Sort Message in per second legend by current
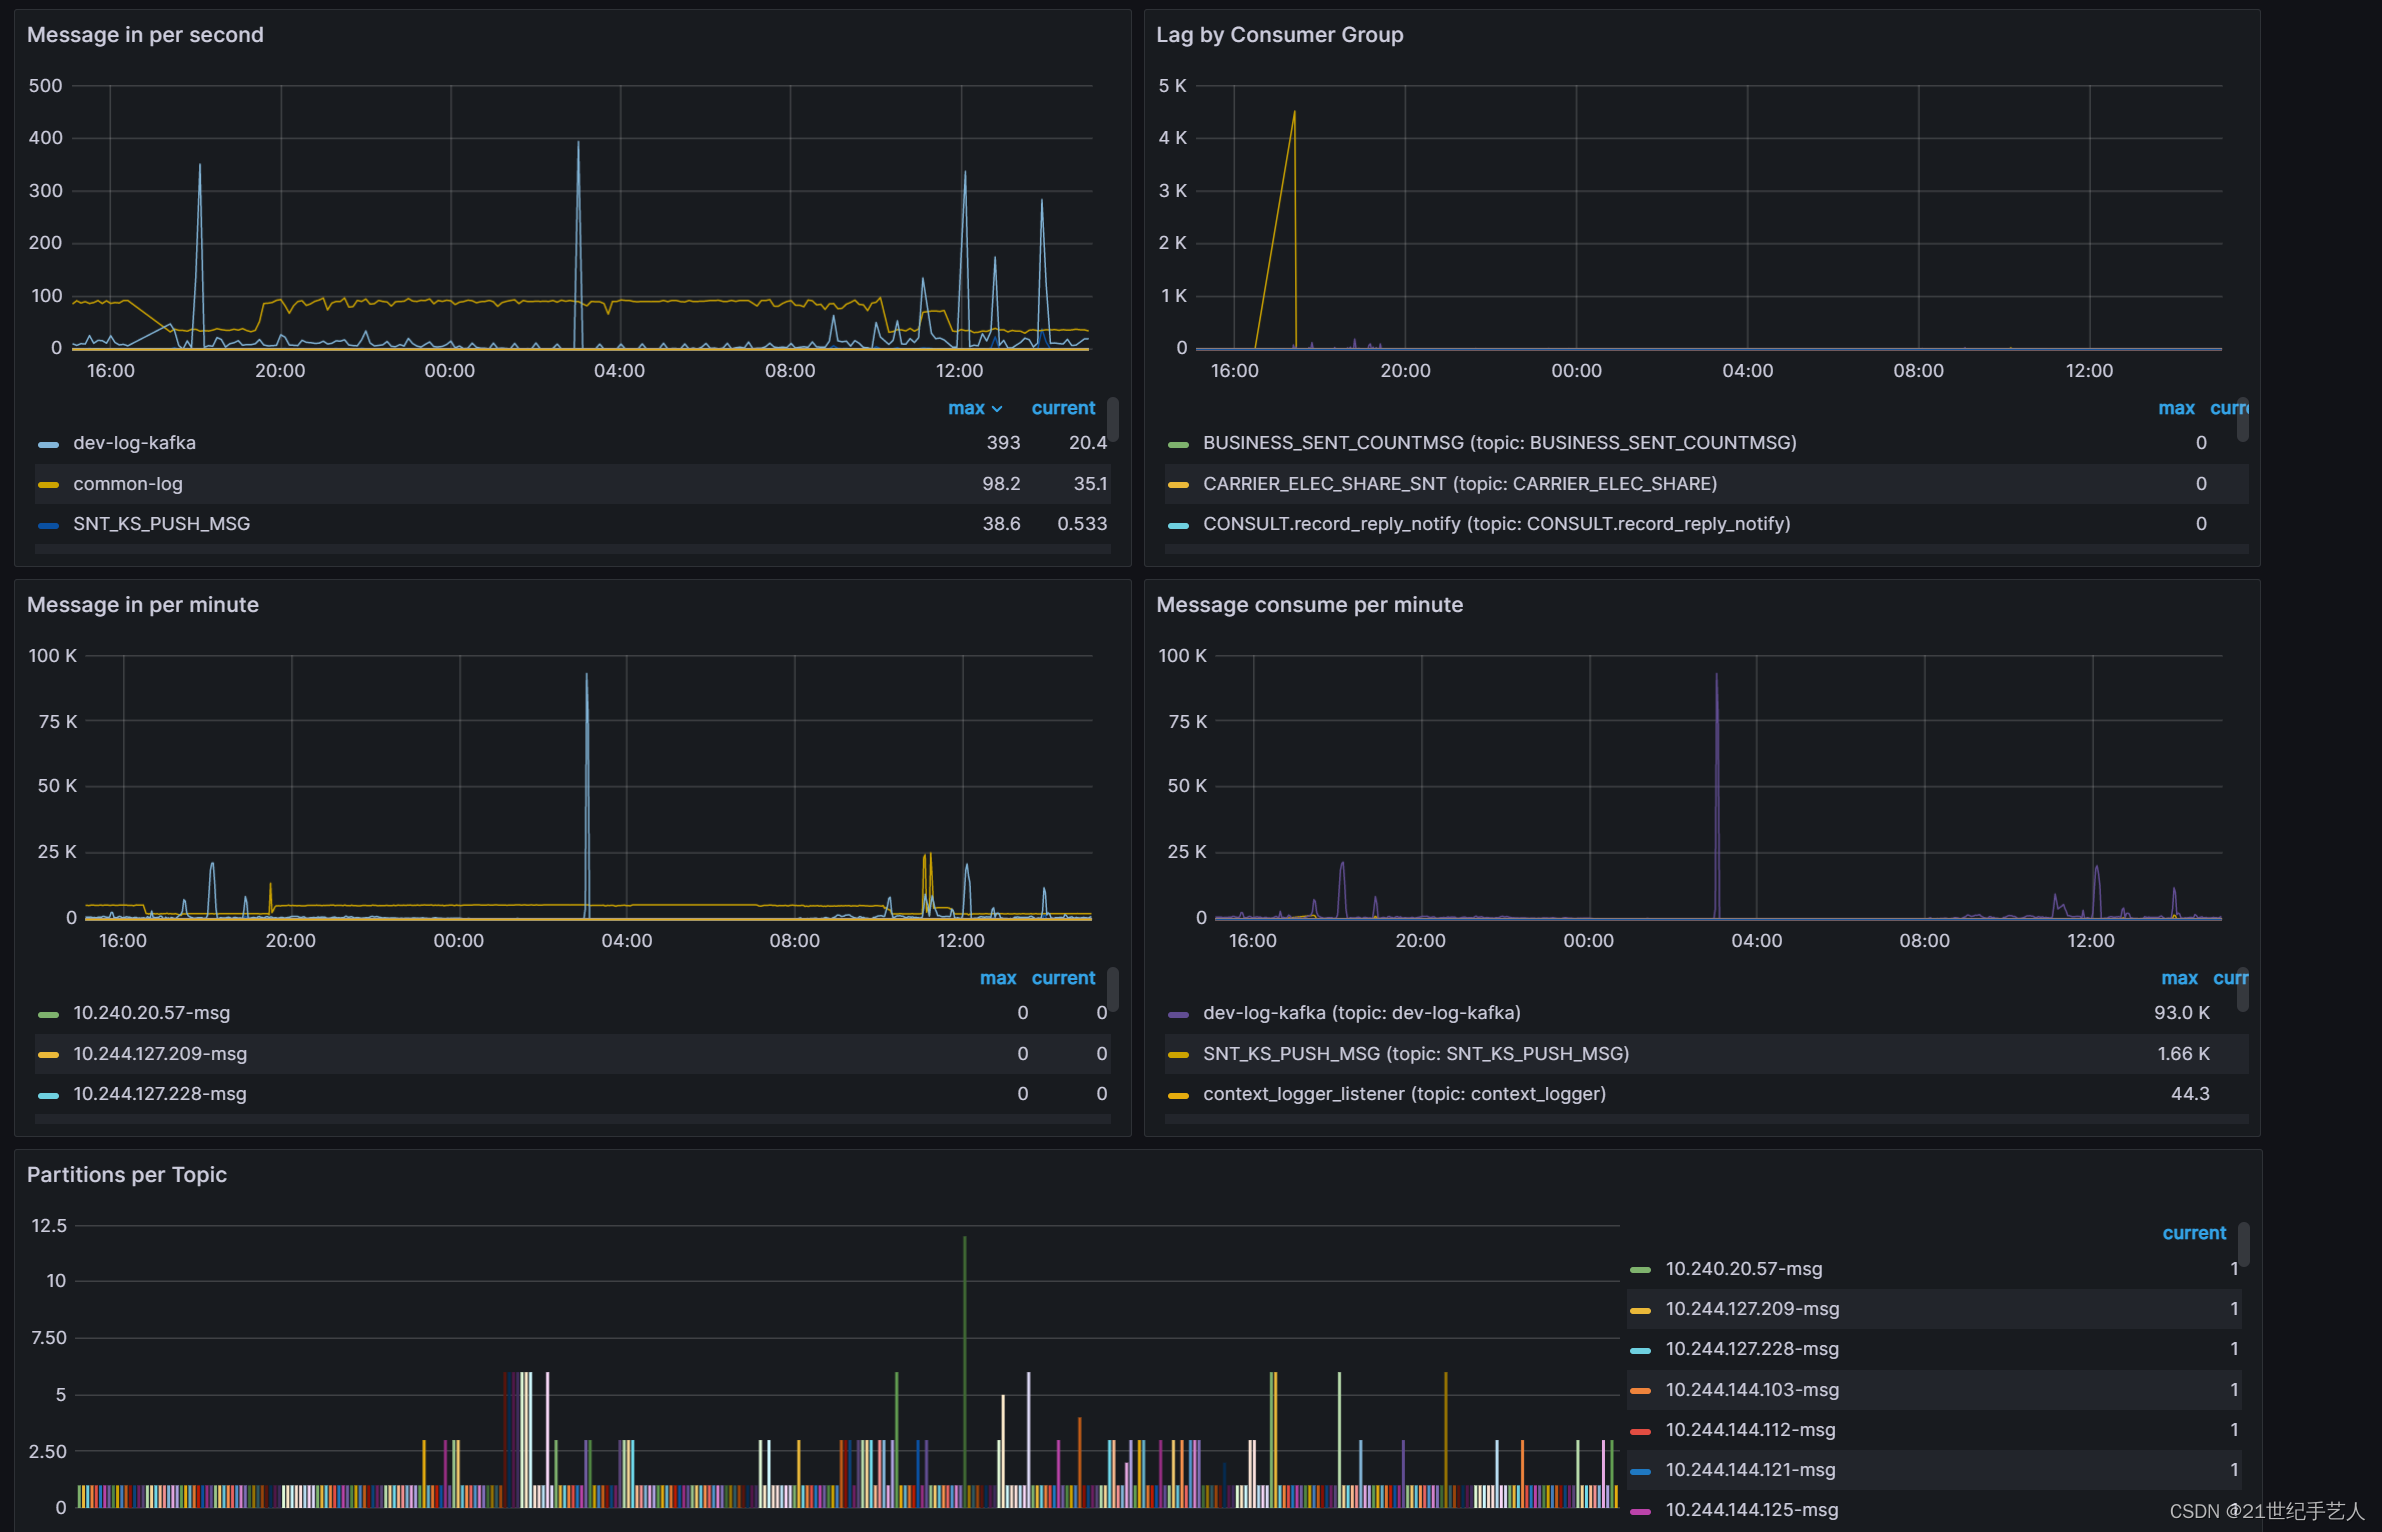Viewport: 2382px width, 1532px height. tap(1063, 408)
